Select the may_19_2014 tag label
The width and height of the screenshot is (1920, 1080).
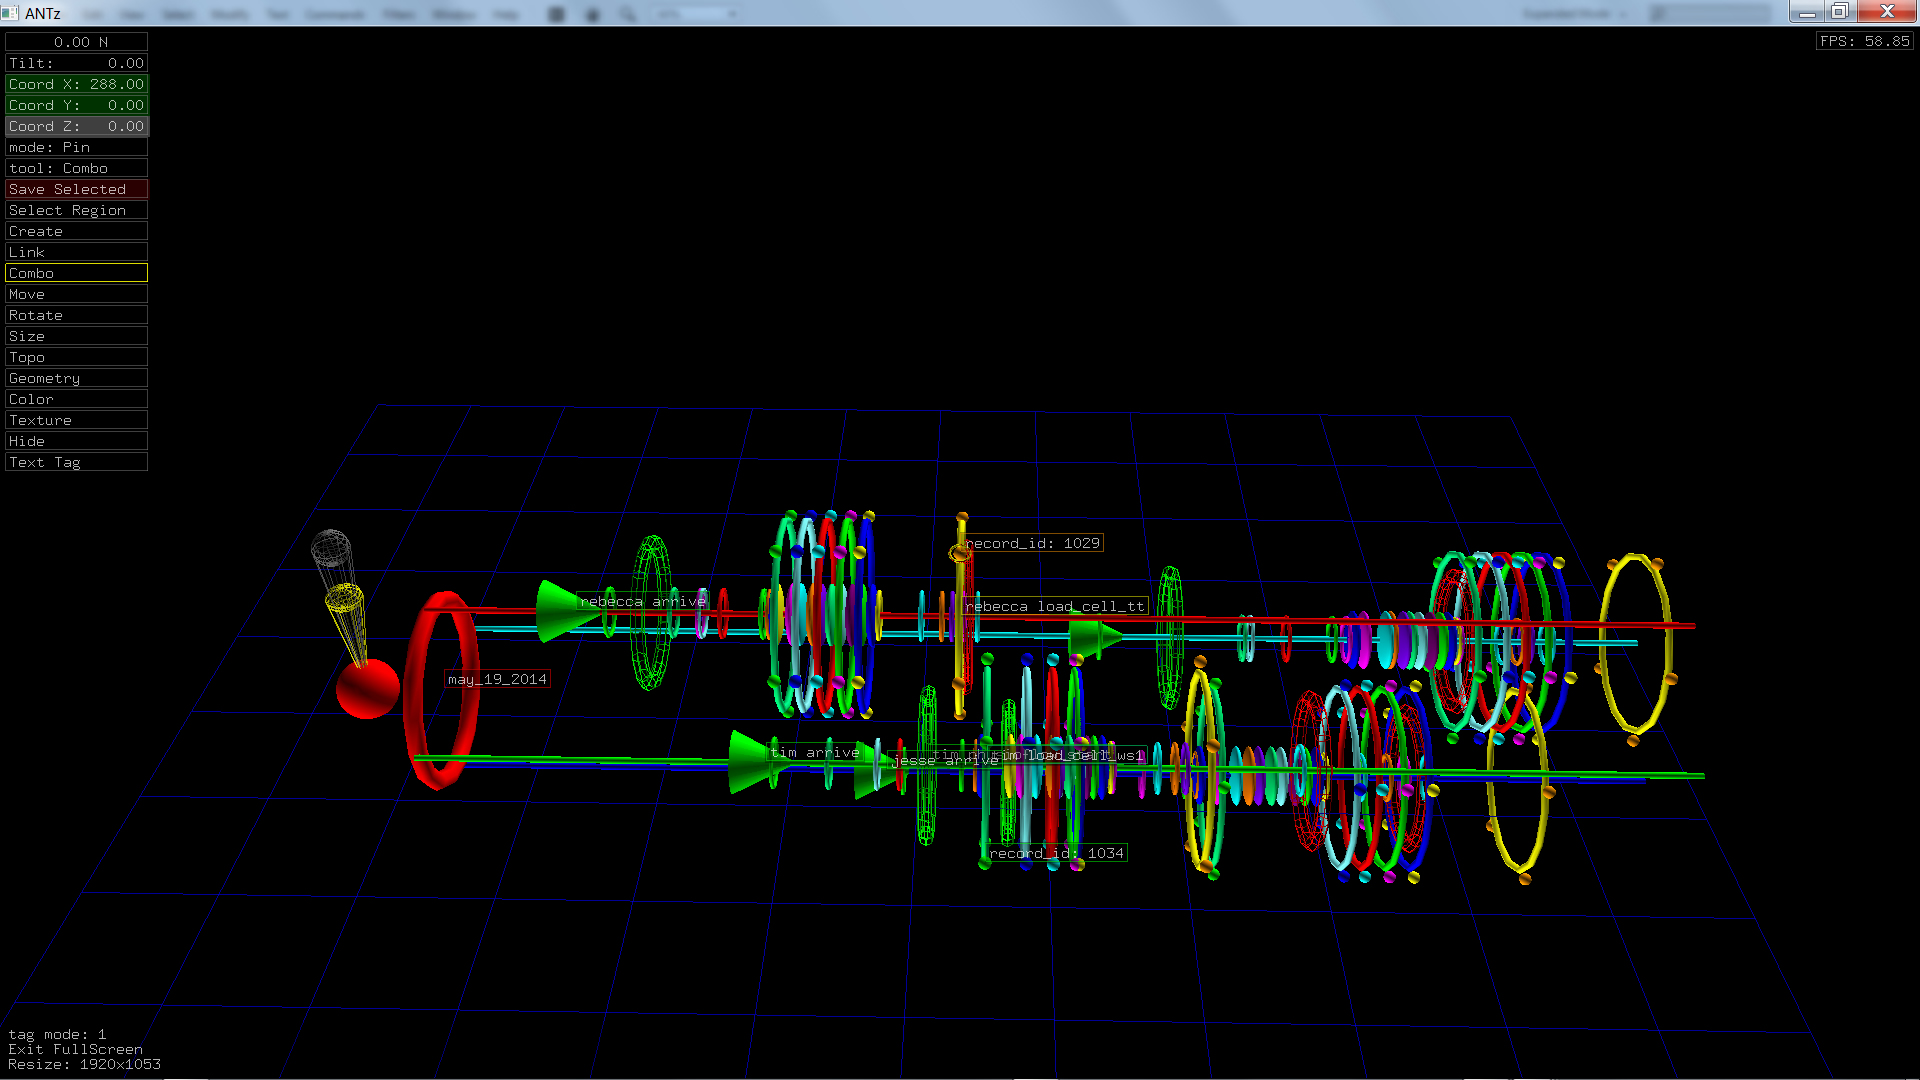pos(497,679)
